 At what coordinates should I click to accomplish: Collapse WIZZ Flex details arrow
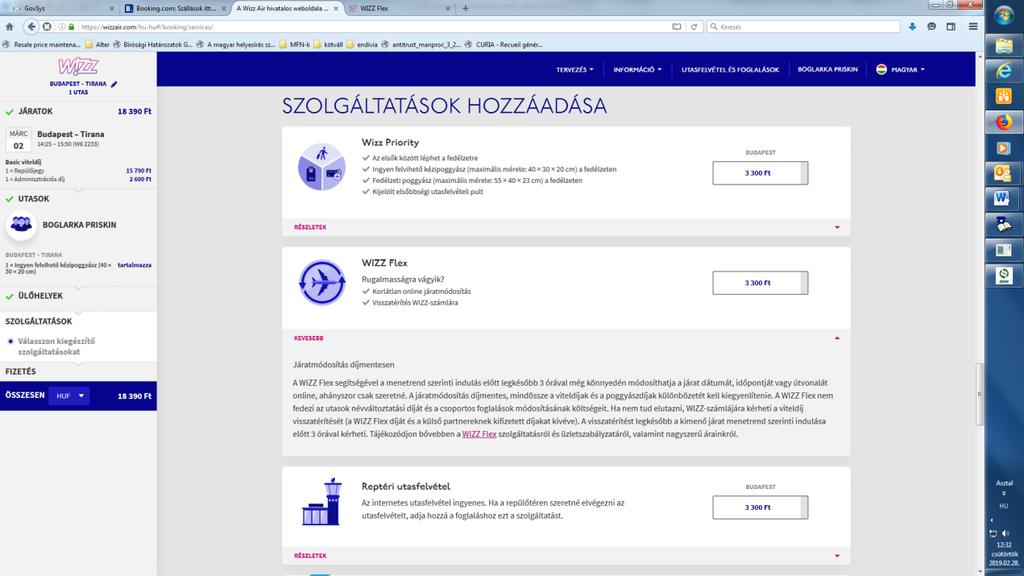click(837, 338)
